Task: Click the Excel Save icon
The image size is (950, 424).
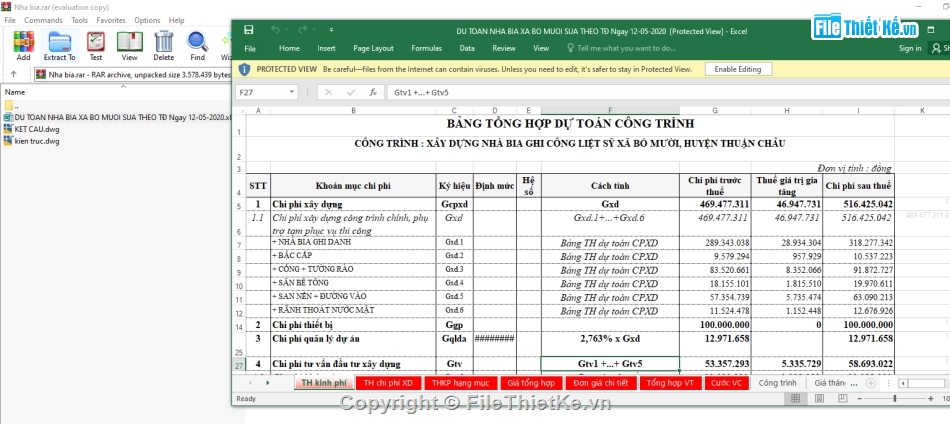Action: click(248, 30)
